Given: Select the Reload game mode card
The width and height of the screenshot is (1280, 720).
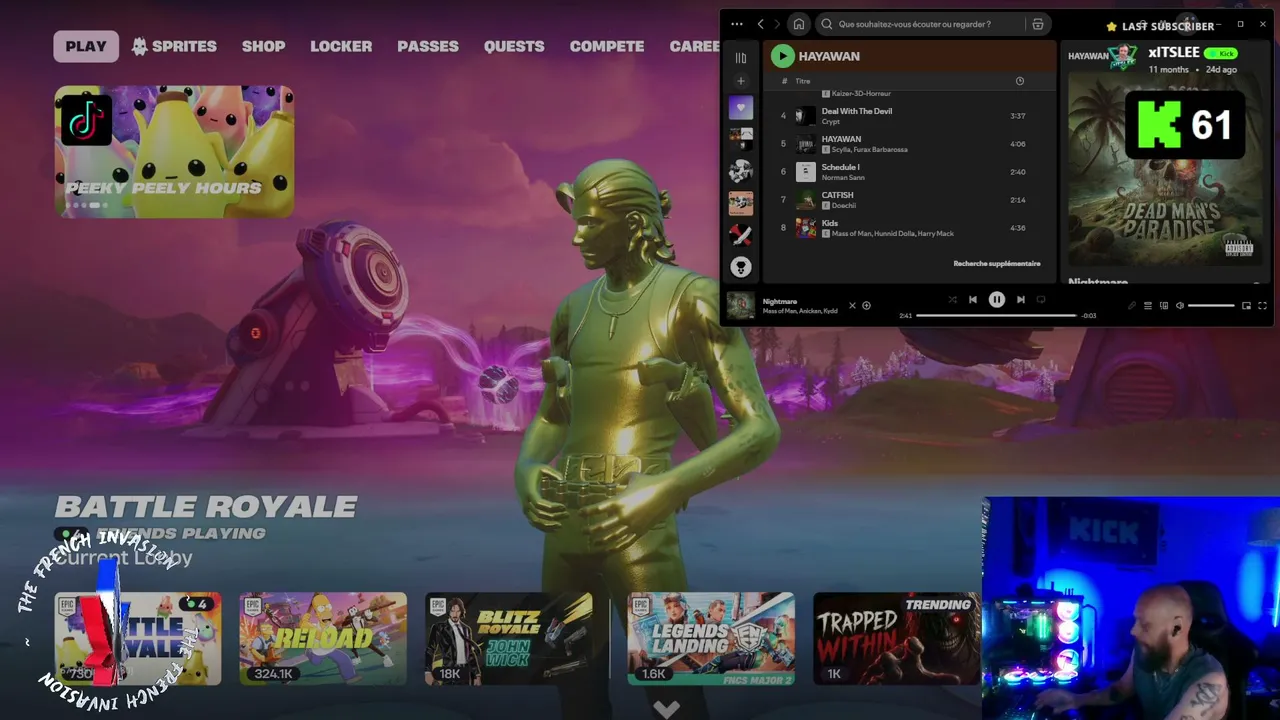Looking at the screenshot, I should (x=323, y=639).
